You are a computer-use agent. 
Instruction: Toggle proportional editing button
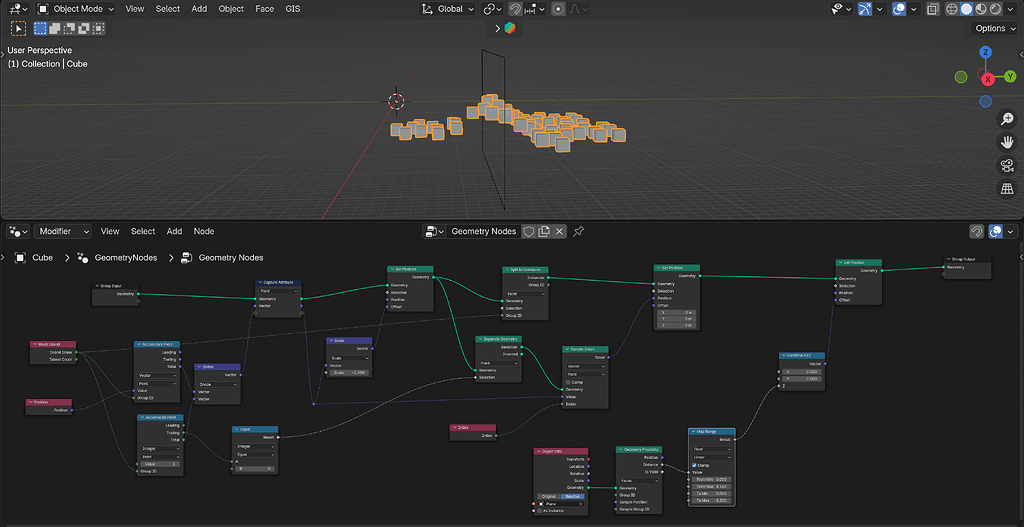(558, 9)
